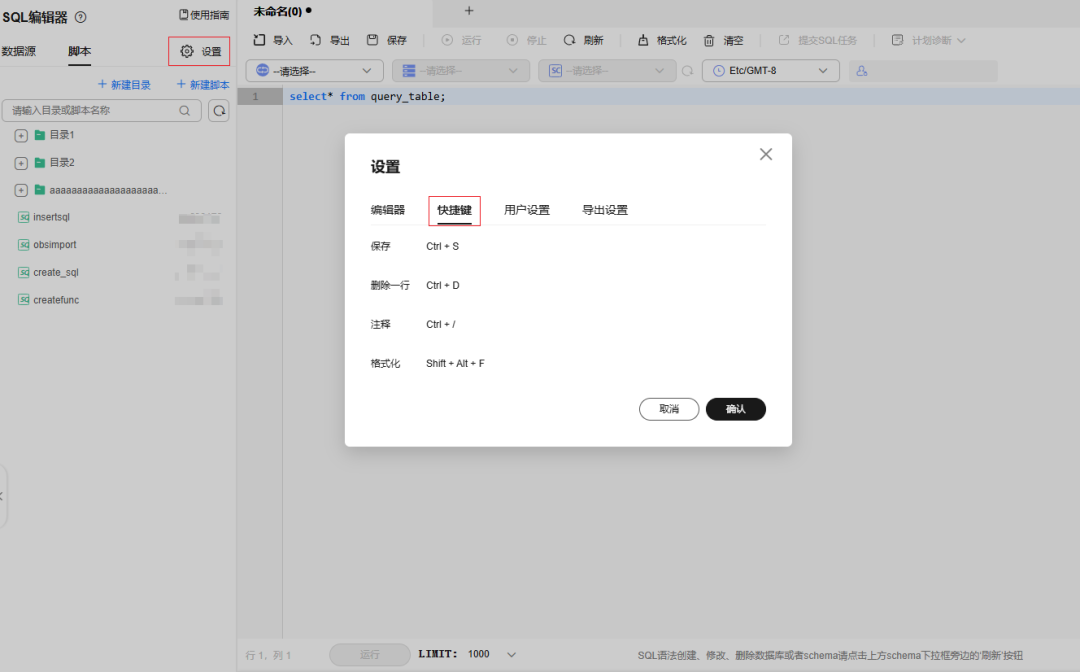Click the directory or script search field
Viewport: 1080px width, 672px height.
click(92, 111)
